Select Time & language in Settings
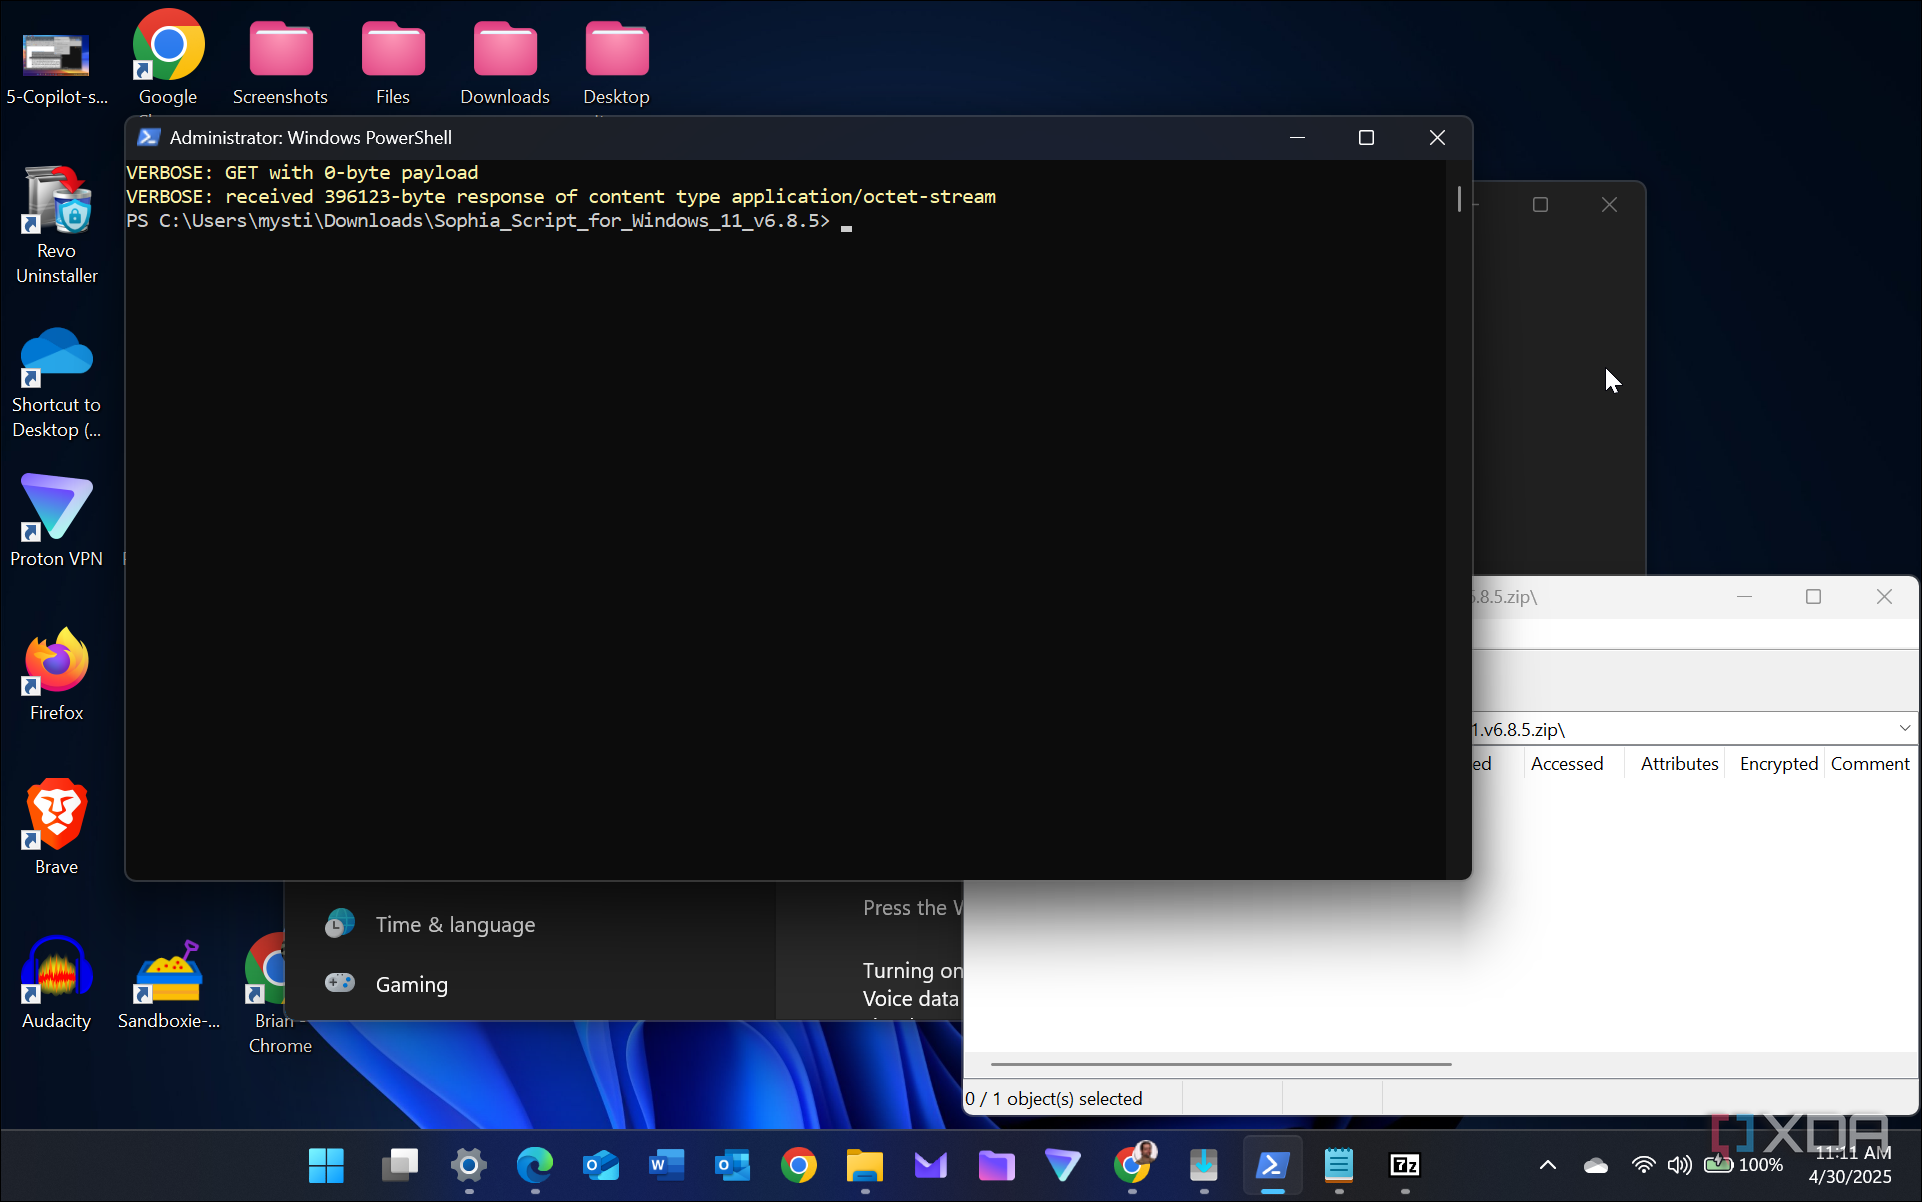Viewport: 1922px width, 1202px height. (455, 925)
